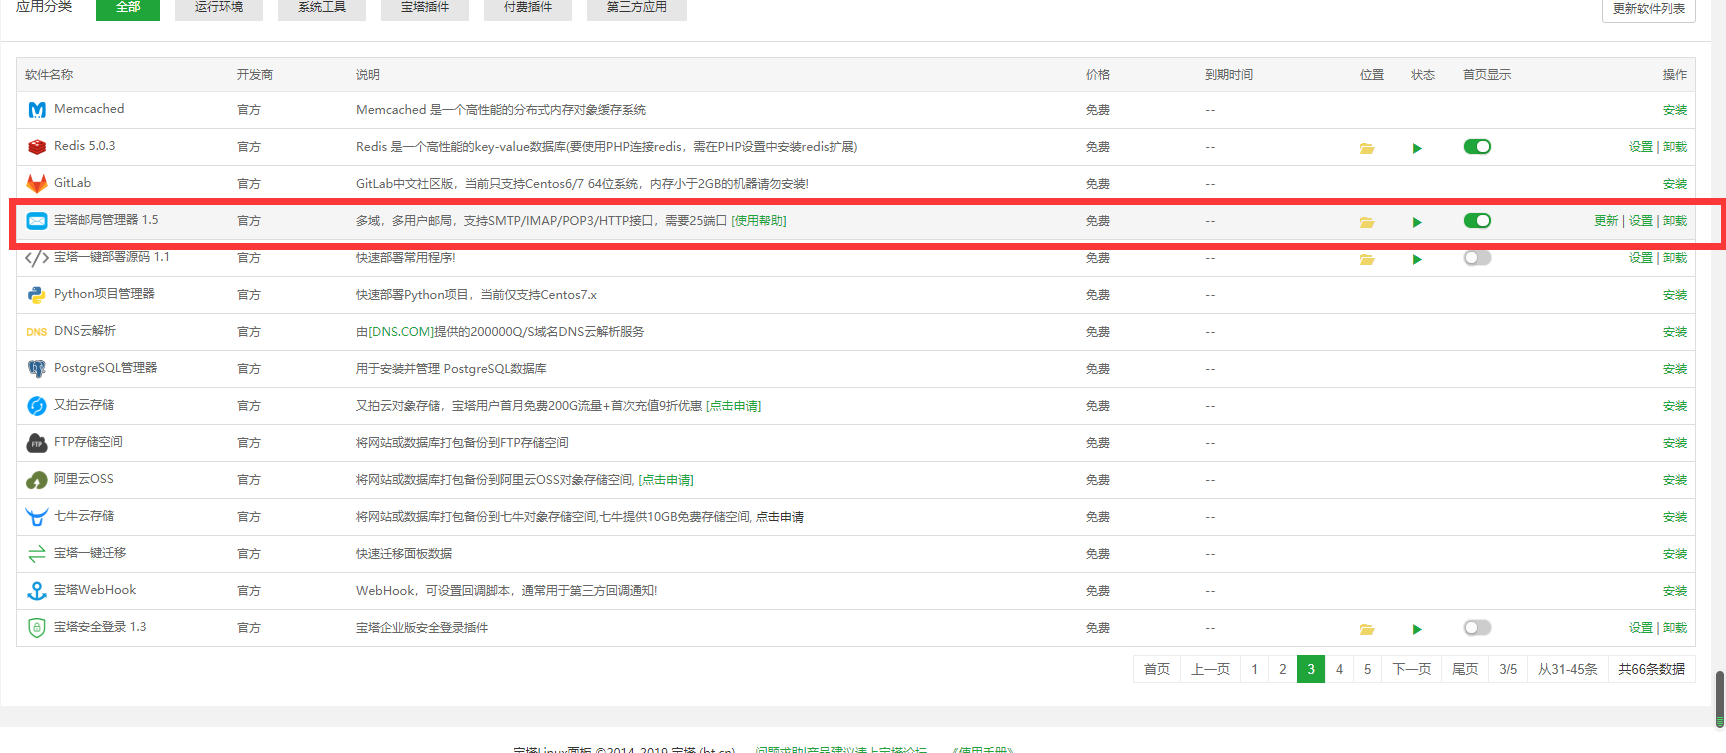
Task: Click play status icon for 宝塔邮局管理器
Action: pos(1417,222)
